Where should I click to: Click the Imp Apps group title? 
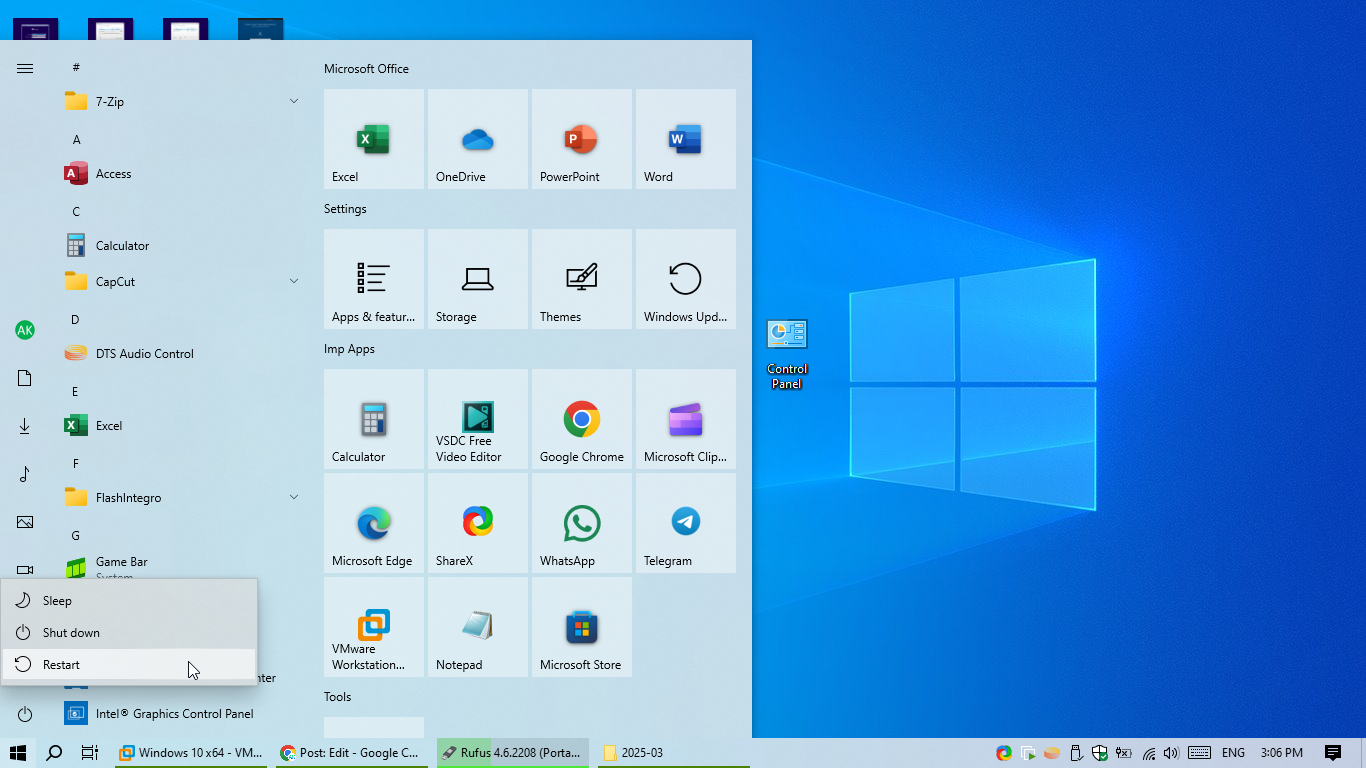[349, 349]
